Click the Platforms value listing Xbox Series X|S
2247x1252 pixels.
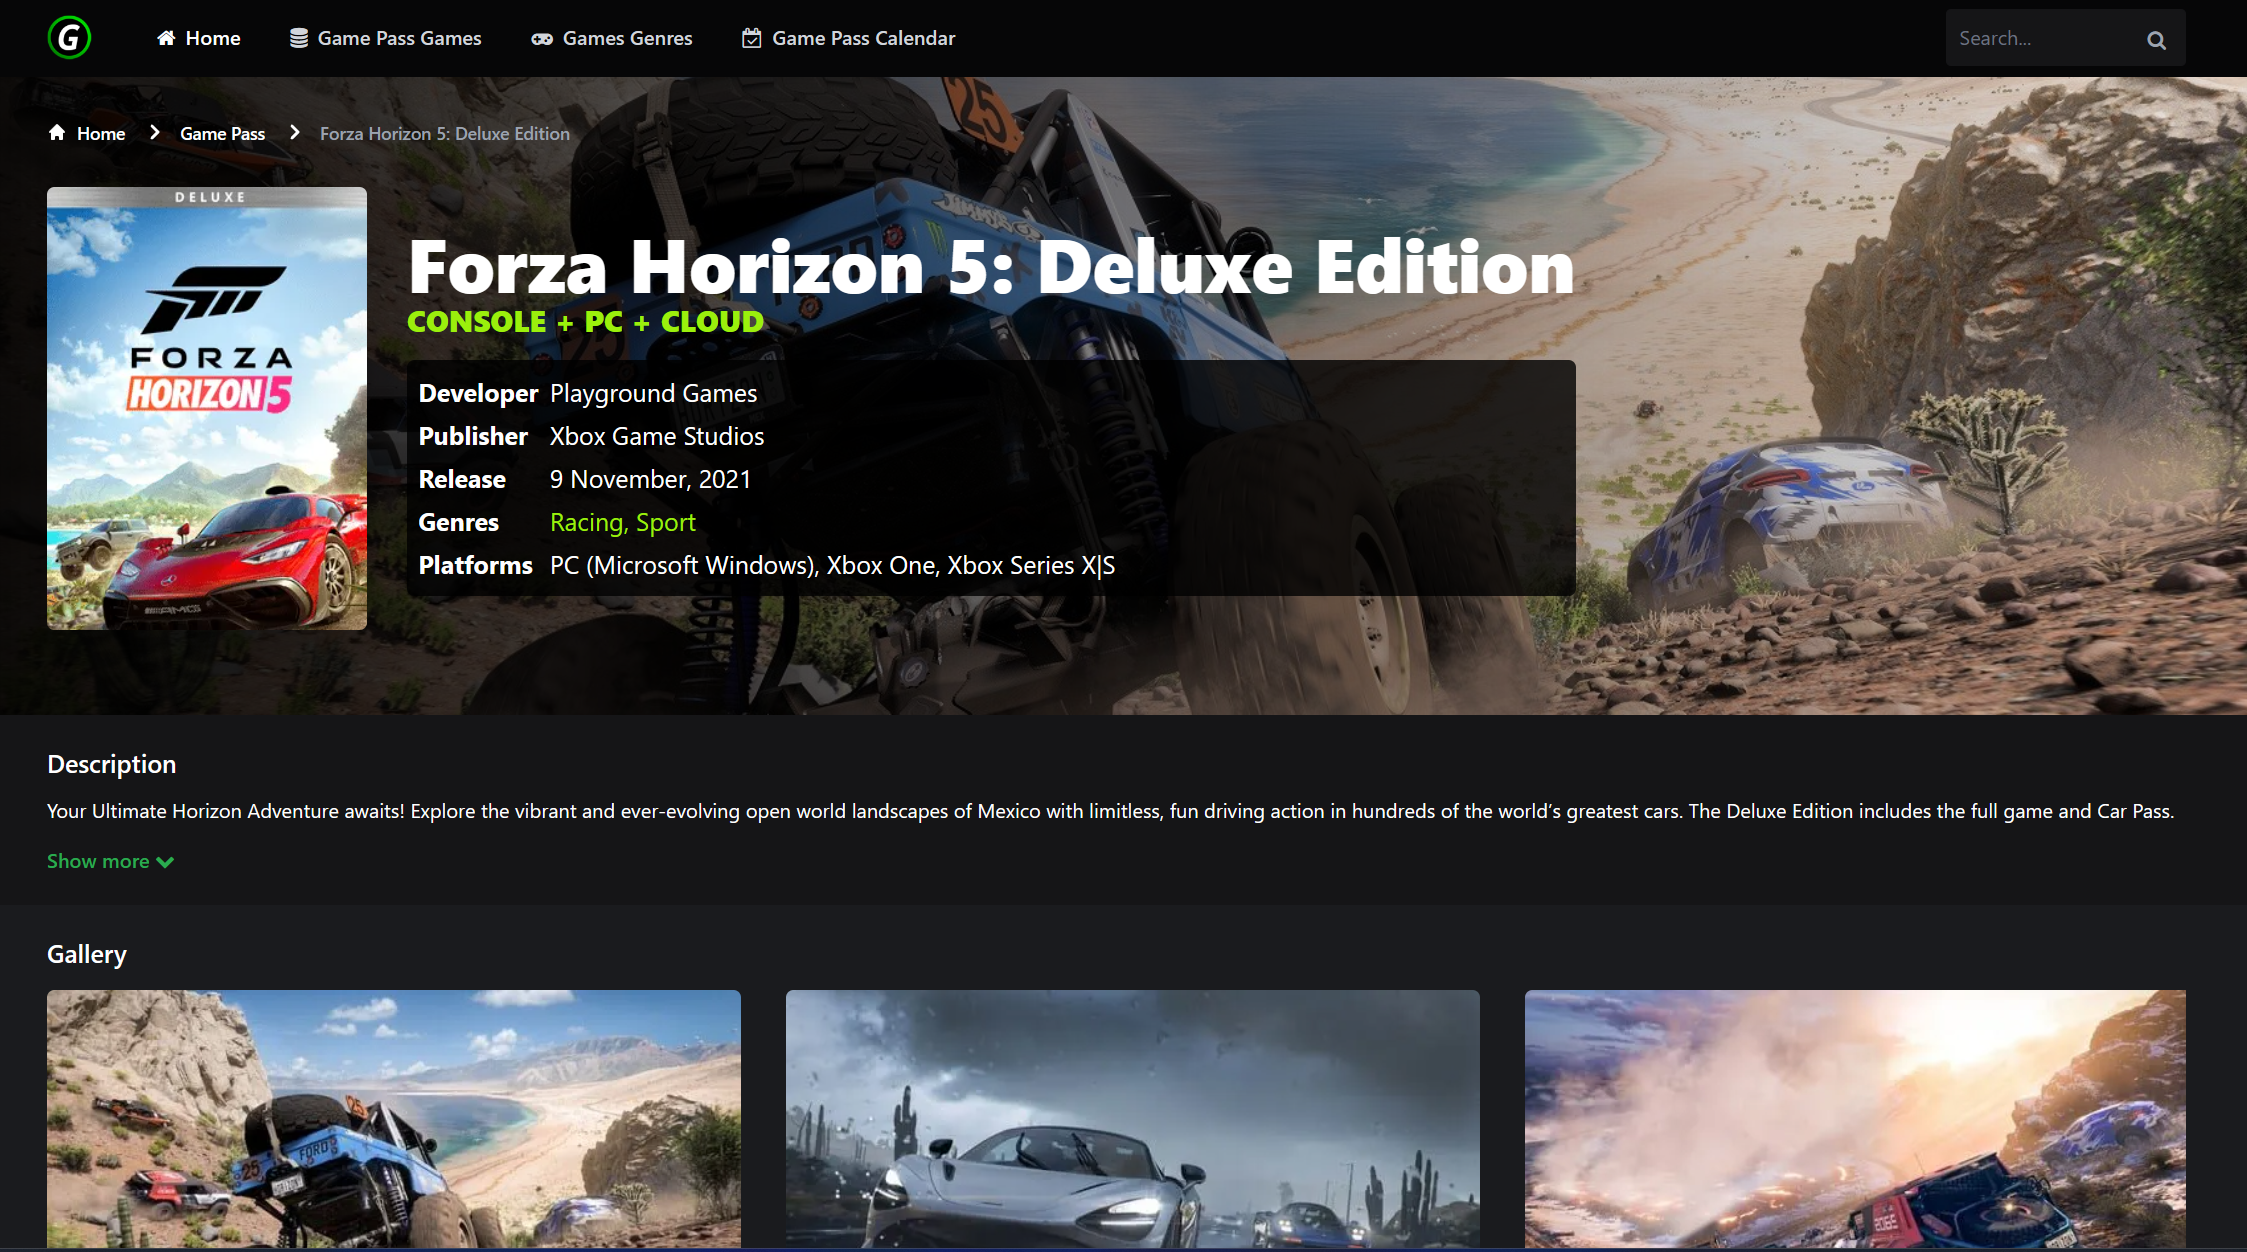point(832,565)
